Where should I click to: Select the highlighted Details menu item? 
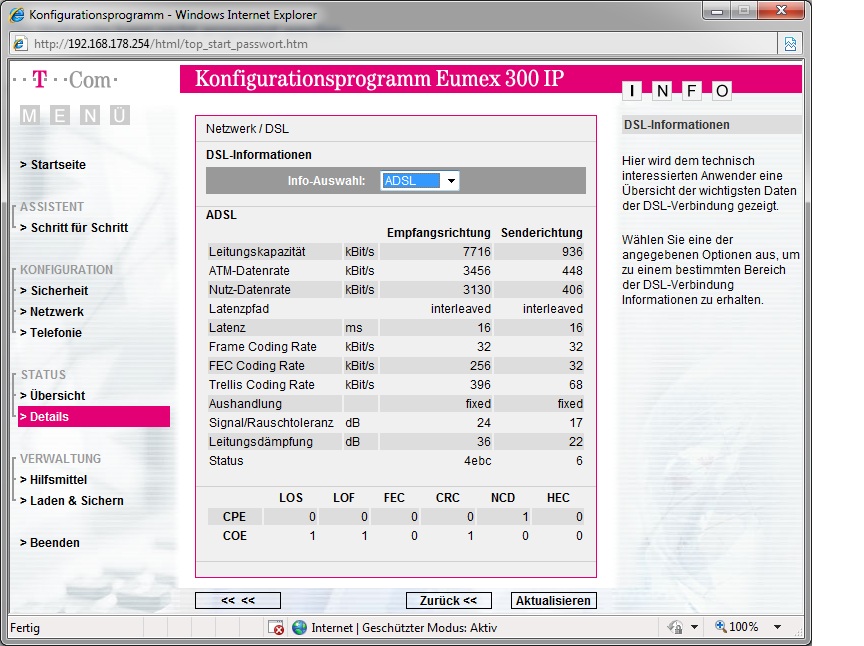(94, 417)
